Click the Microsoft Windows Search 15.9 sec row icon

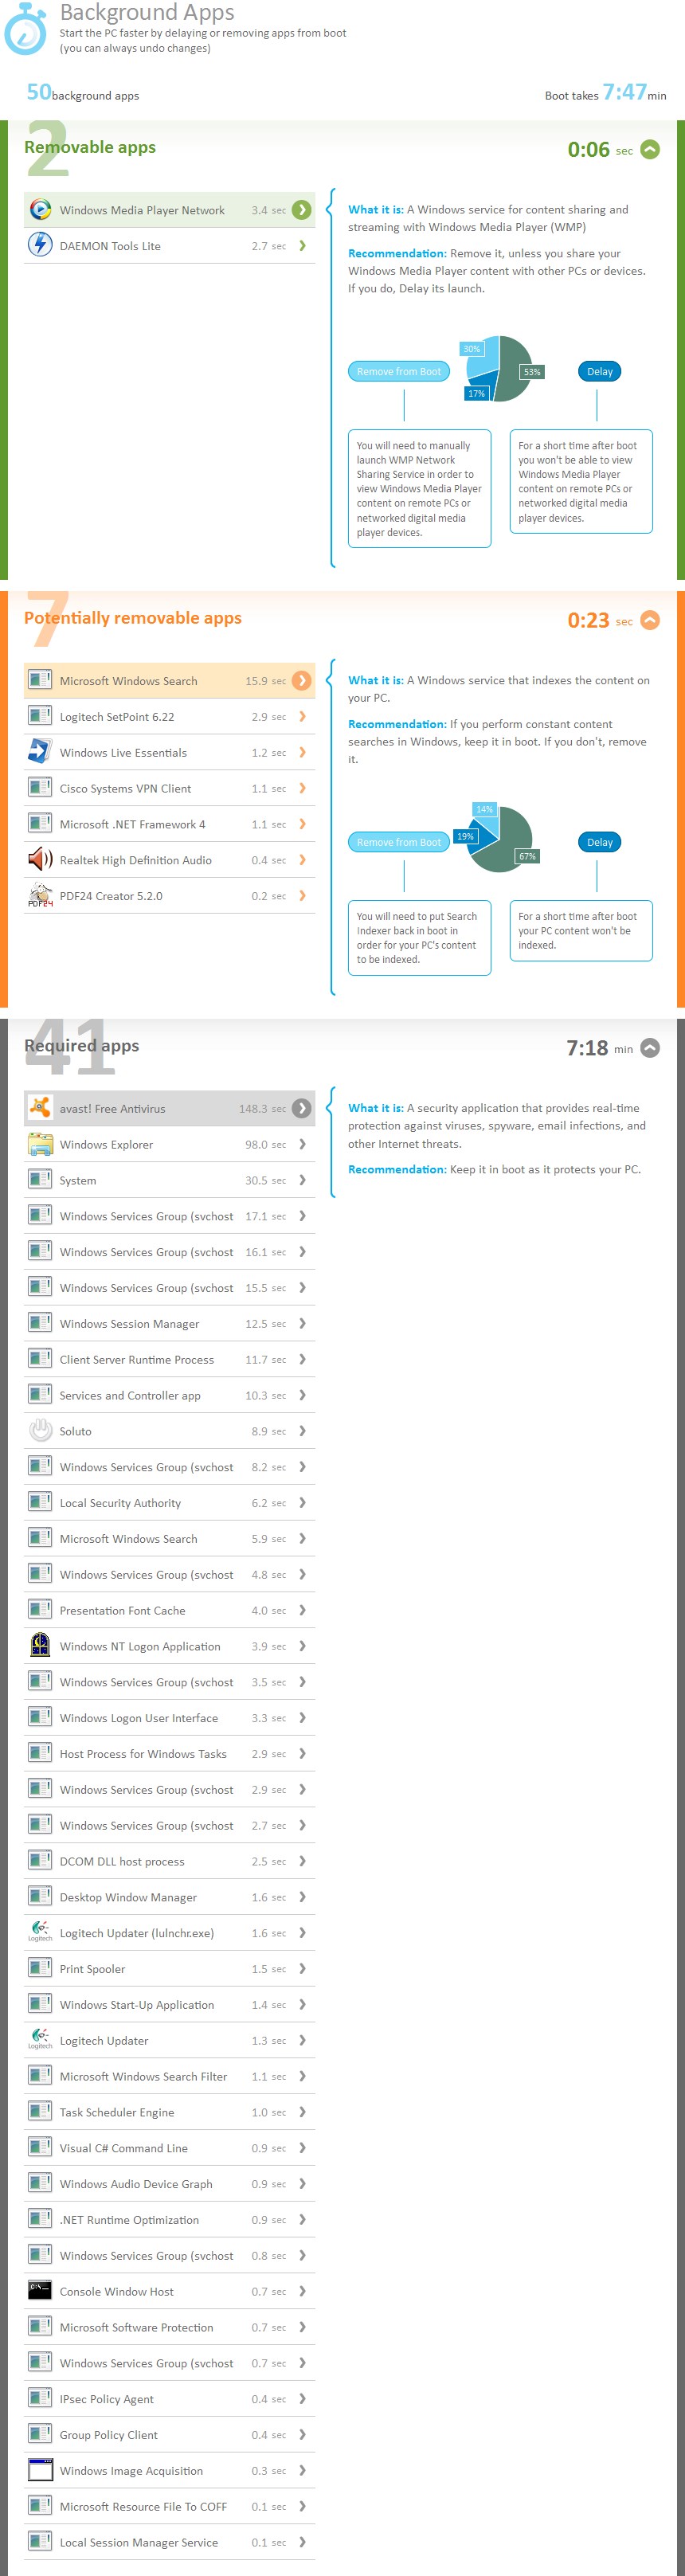(40, 680)
